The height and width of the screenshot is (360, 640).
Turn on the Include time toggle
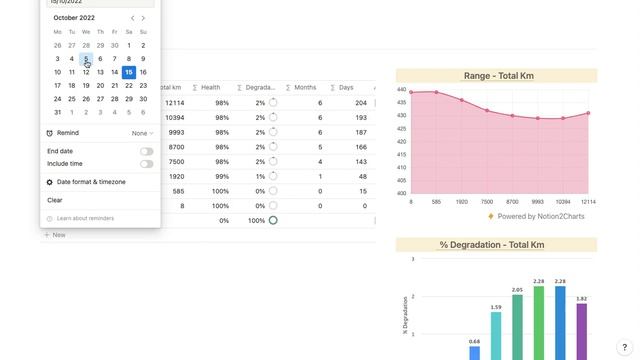(147, 164)
